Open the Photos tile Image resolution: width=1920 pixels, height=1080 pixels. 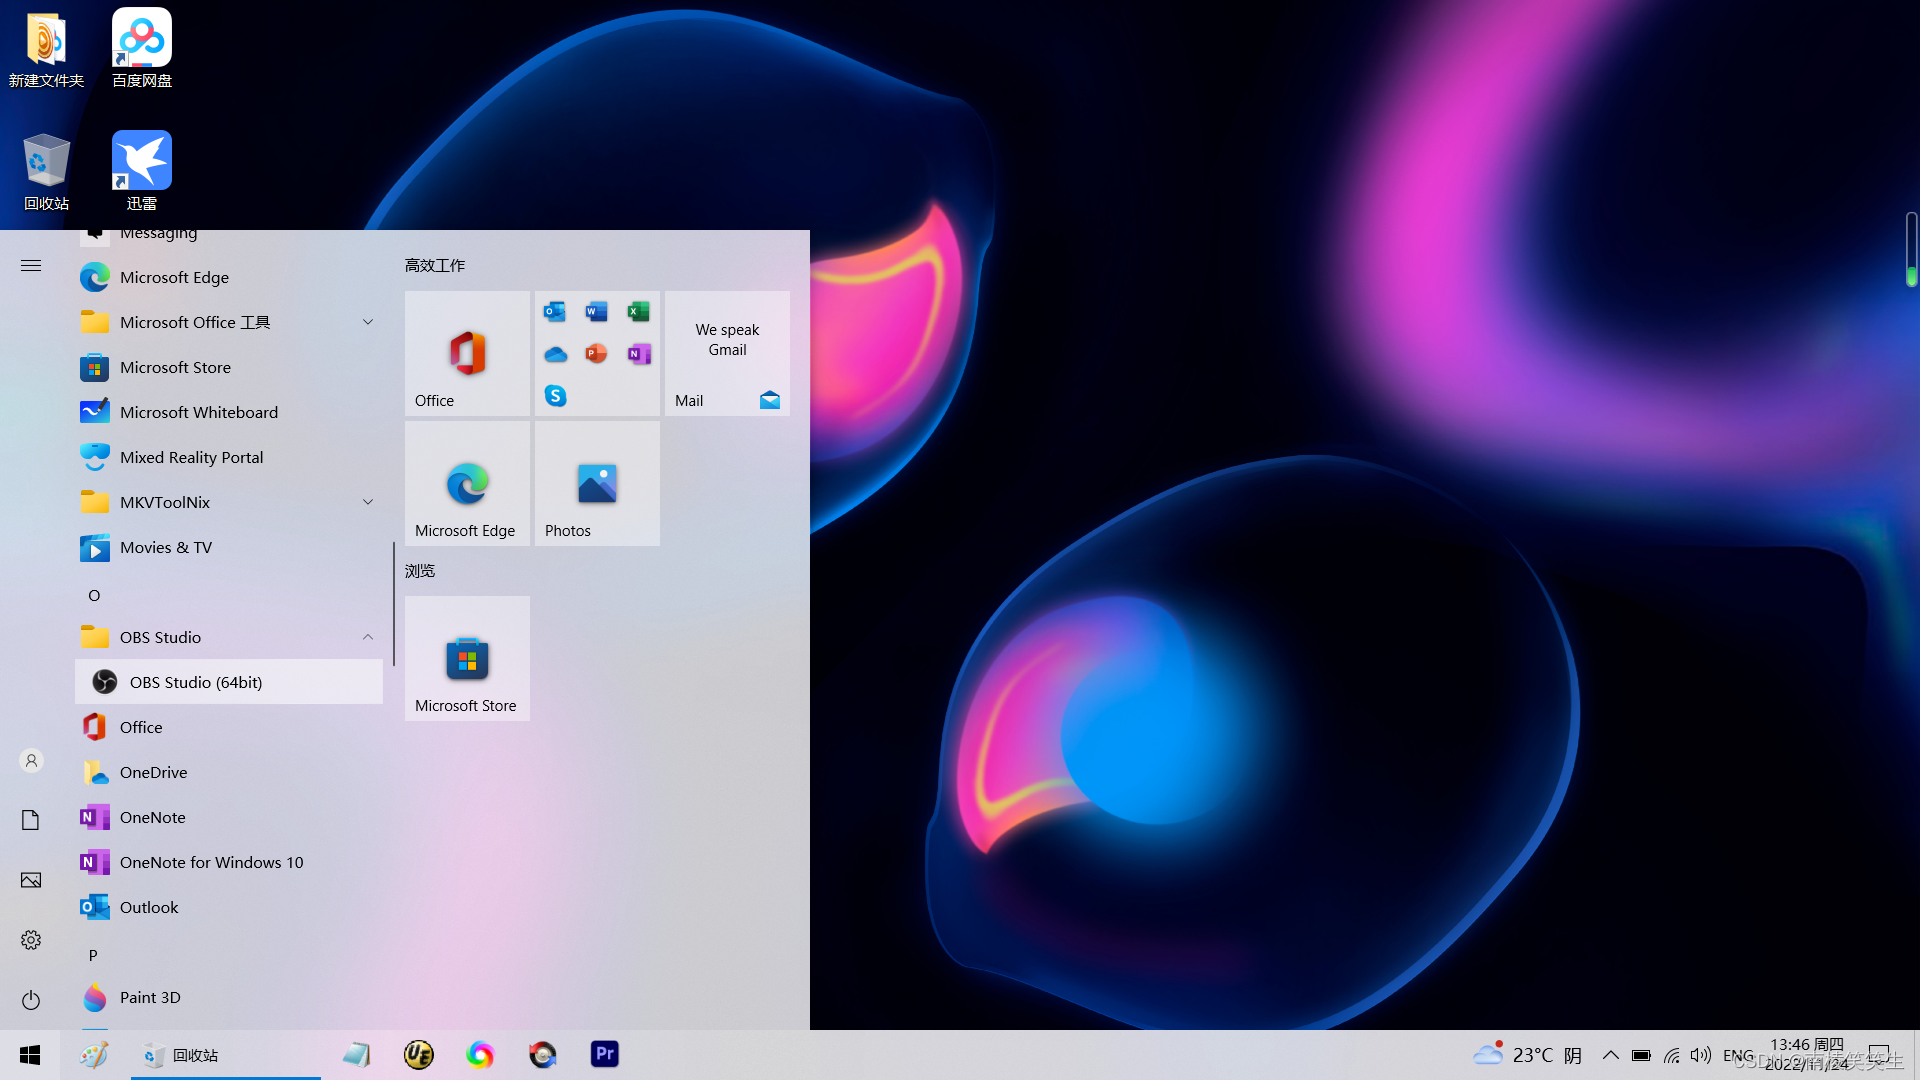point(597,483)
